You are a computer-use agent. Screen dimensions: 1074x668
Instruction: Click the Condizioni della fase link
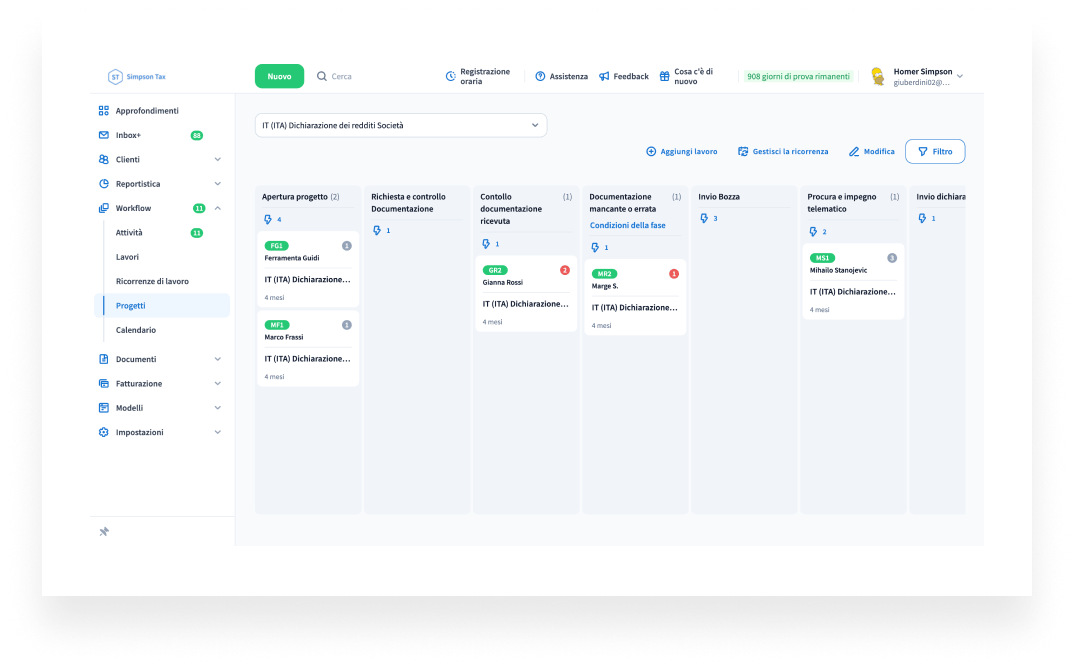(627, 225)
